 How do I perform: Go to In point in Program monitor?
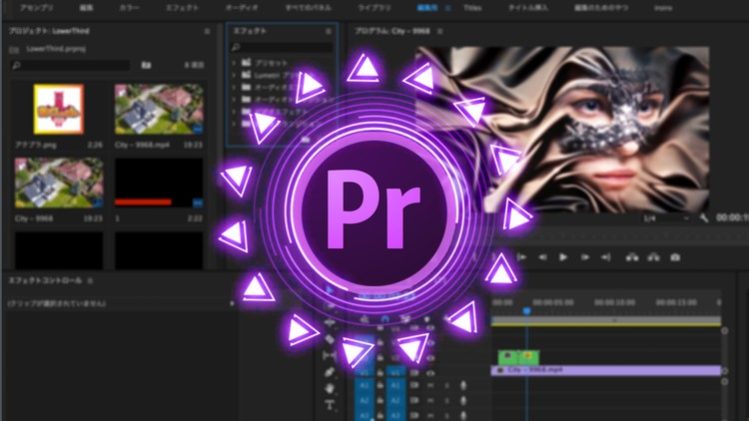[522, 257]
